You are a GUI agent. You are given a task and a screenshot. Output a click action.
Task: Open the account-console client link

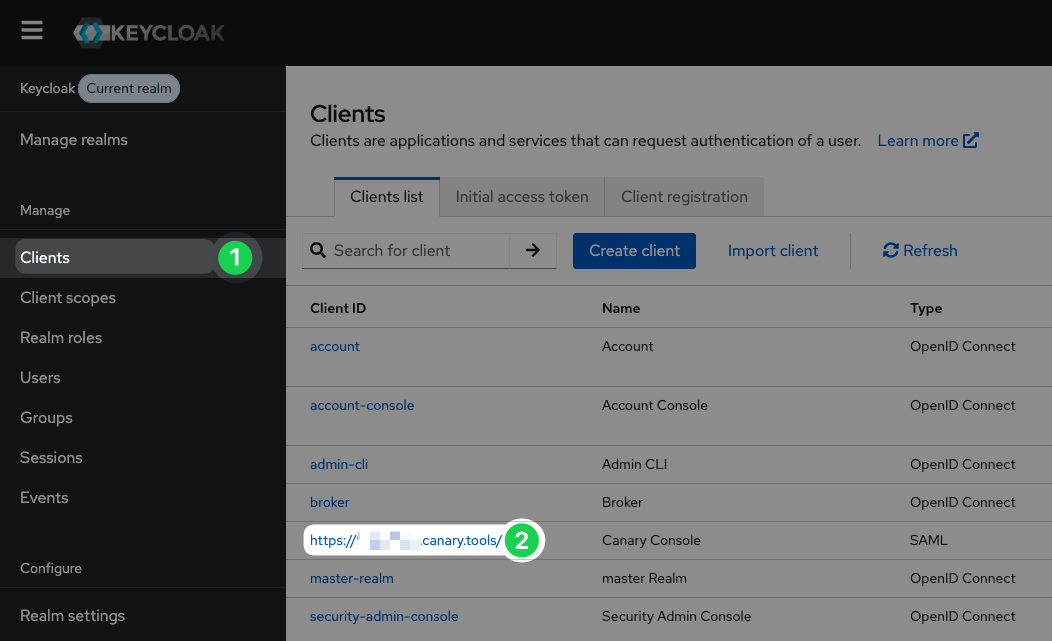(x=362, y=405)
